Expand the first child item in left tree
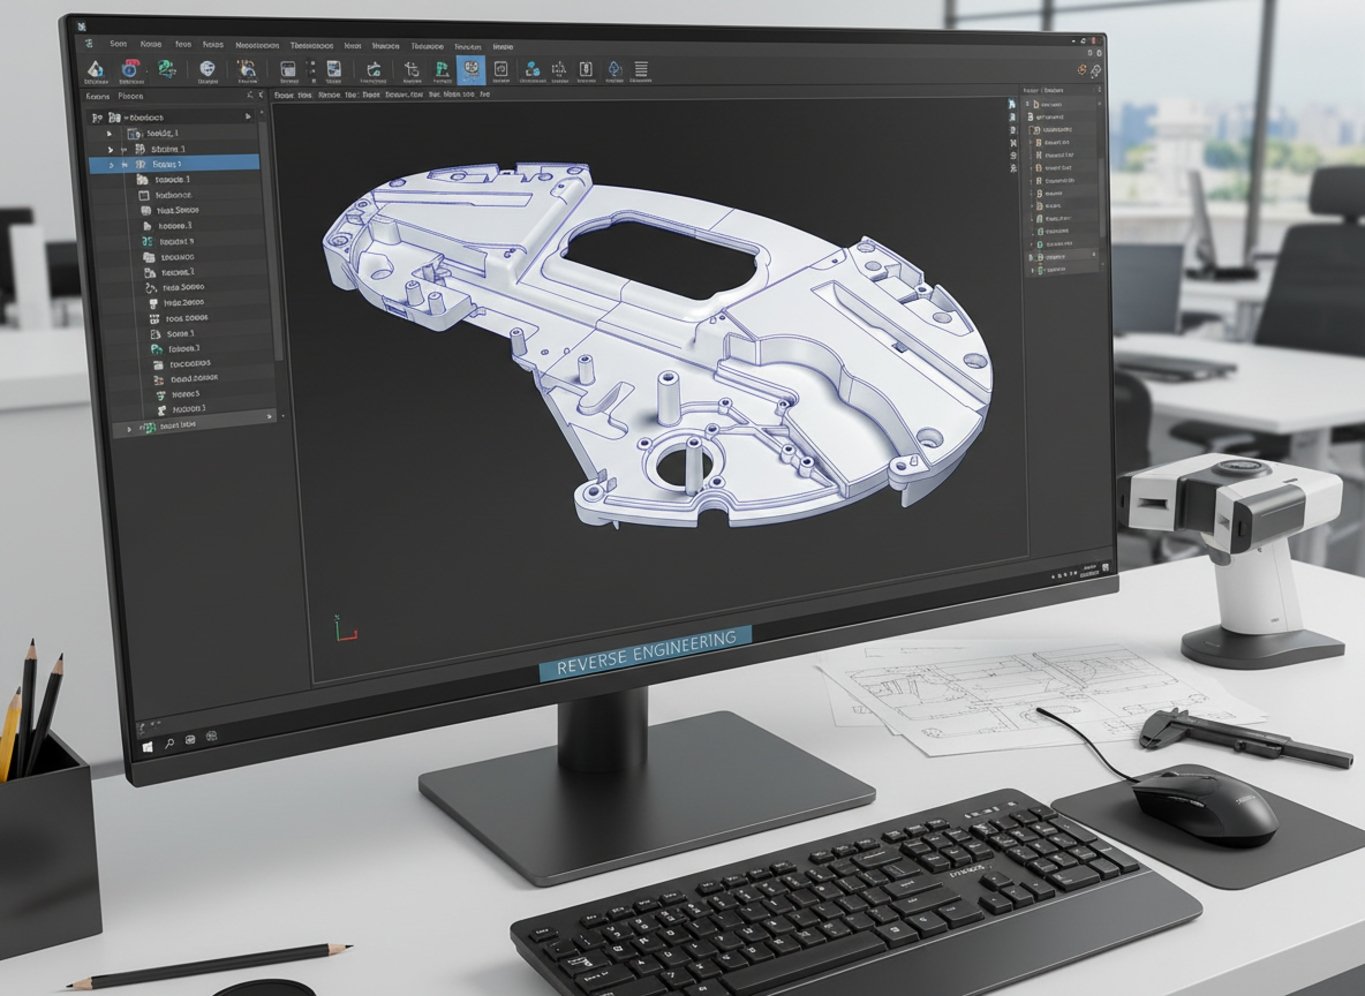The height and width of the screenshot is (996, 1365). [110, 134]
